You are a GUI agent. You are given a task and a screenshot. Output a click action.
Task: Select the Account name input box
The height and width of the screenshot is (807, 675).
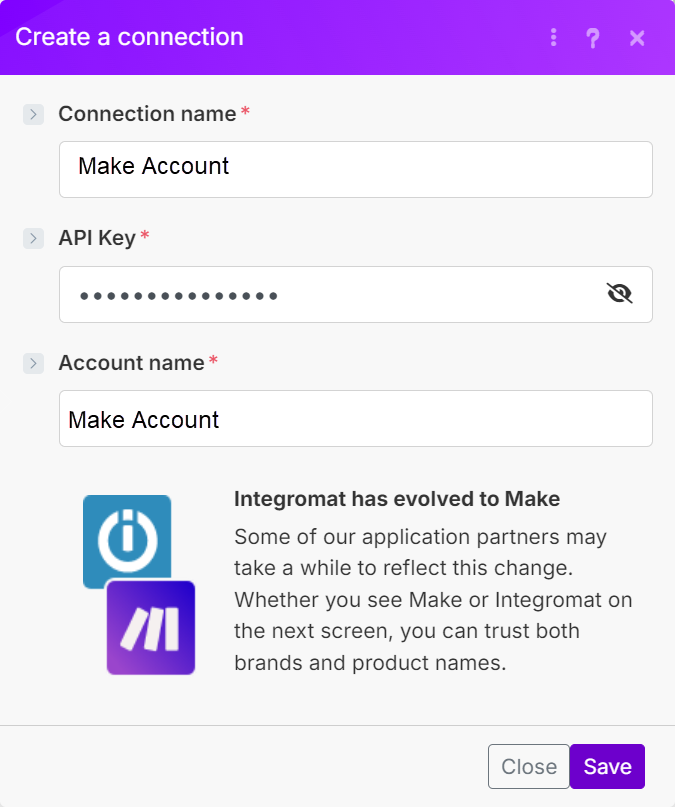pyautogui.click(x=355, y=418)
